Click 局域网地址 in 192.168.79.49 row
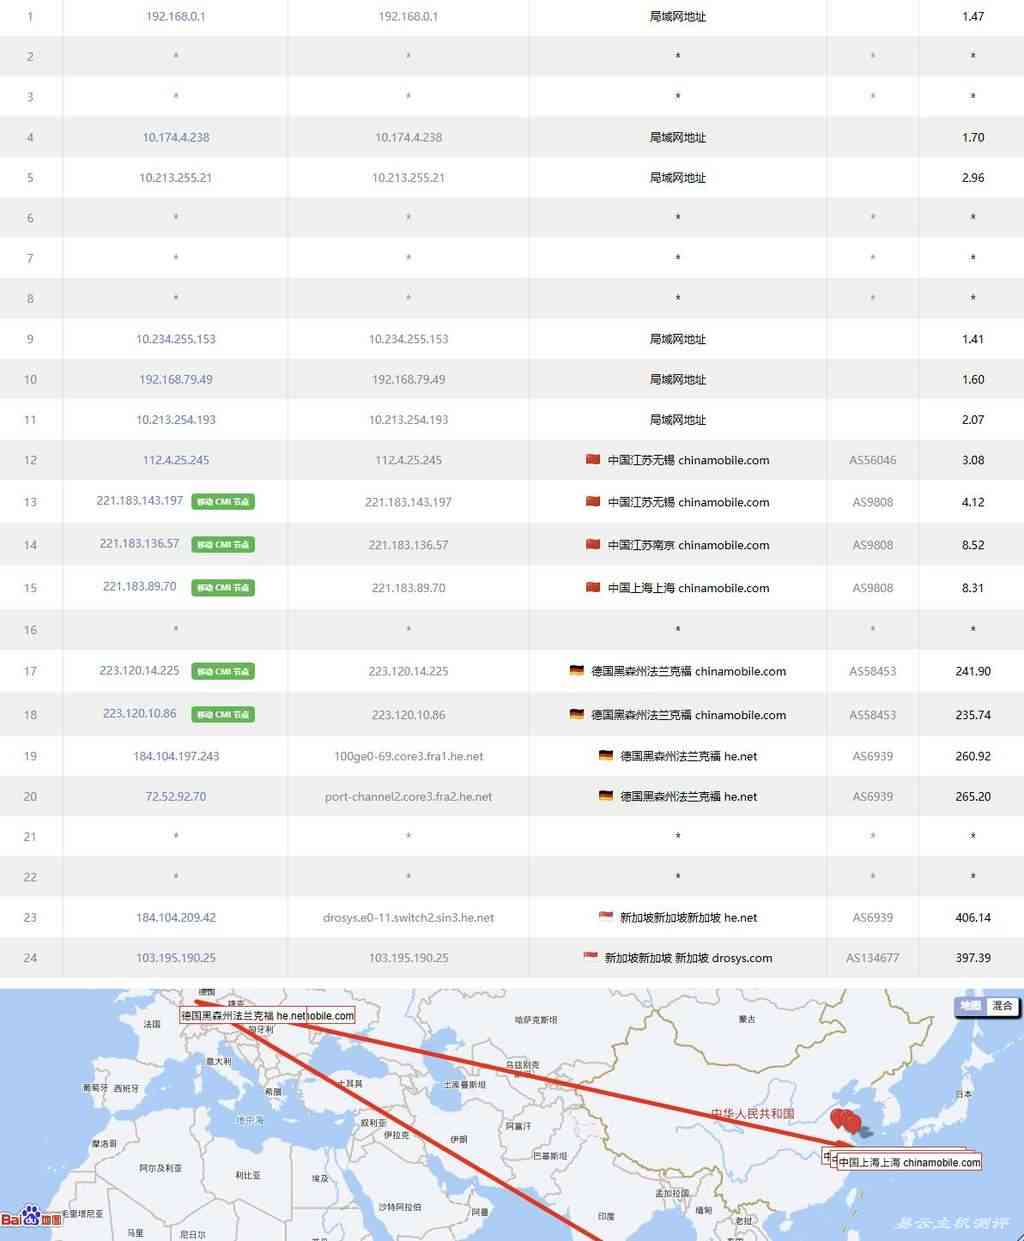The image size is (1024, 1241). coord(678,380)
